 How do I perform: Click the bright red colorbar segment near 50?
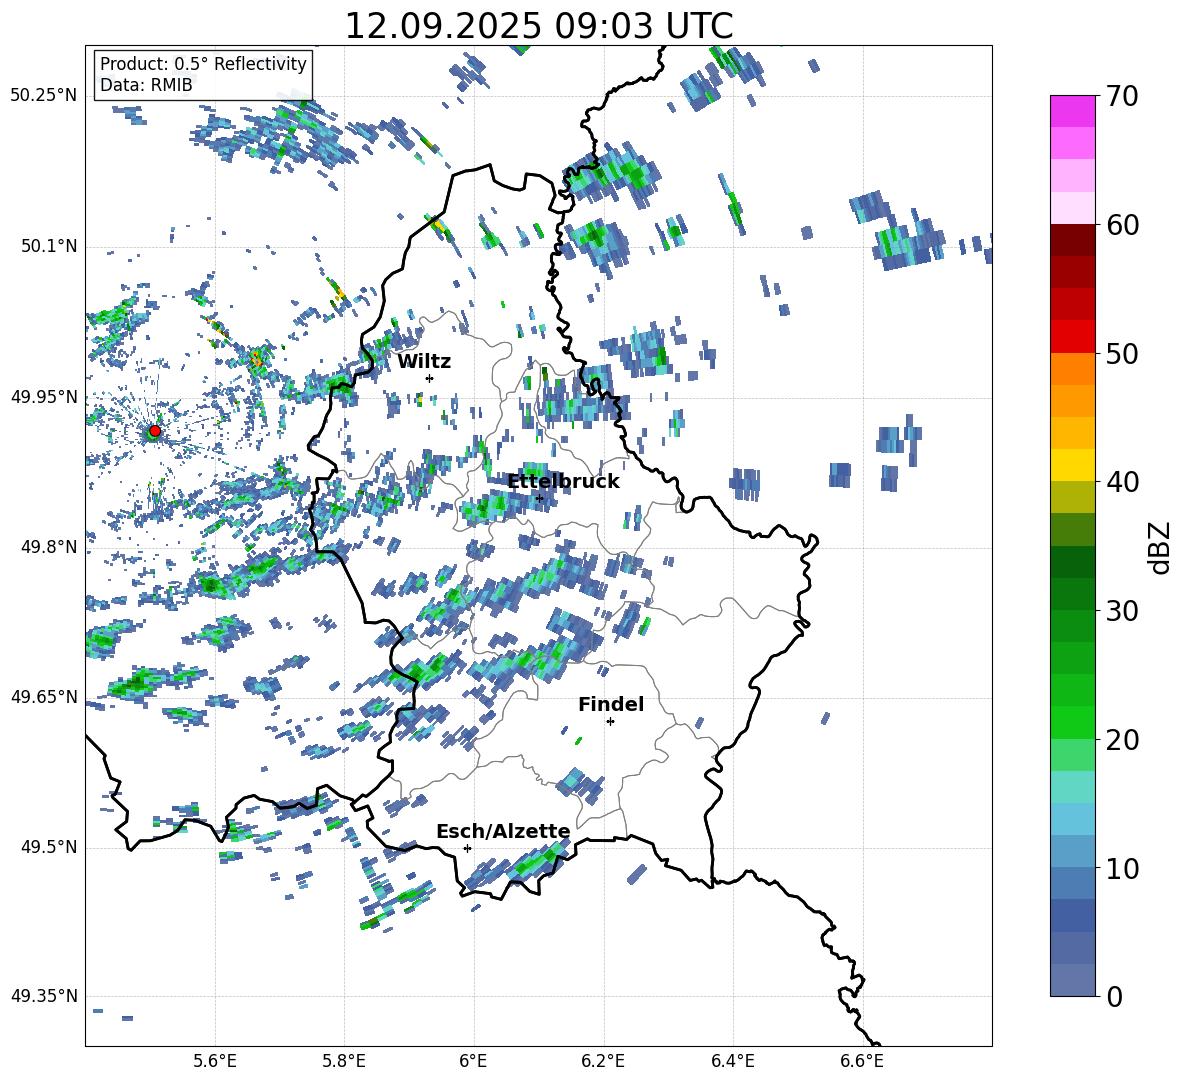coord(1072,337)
